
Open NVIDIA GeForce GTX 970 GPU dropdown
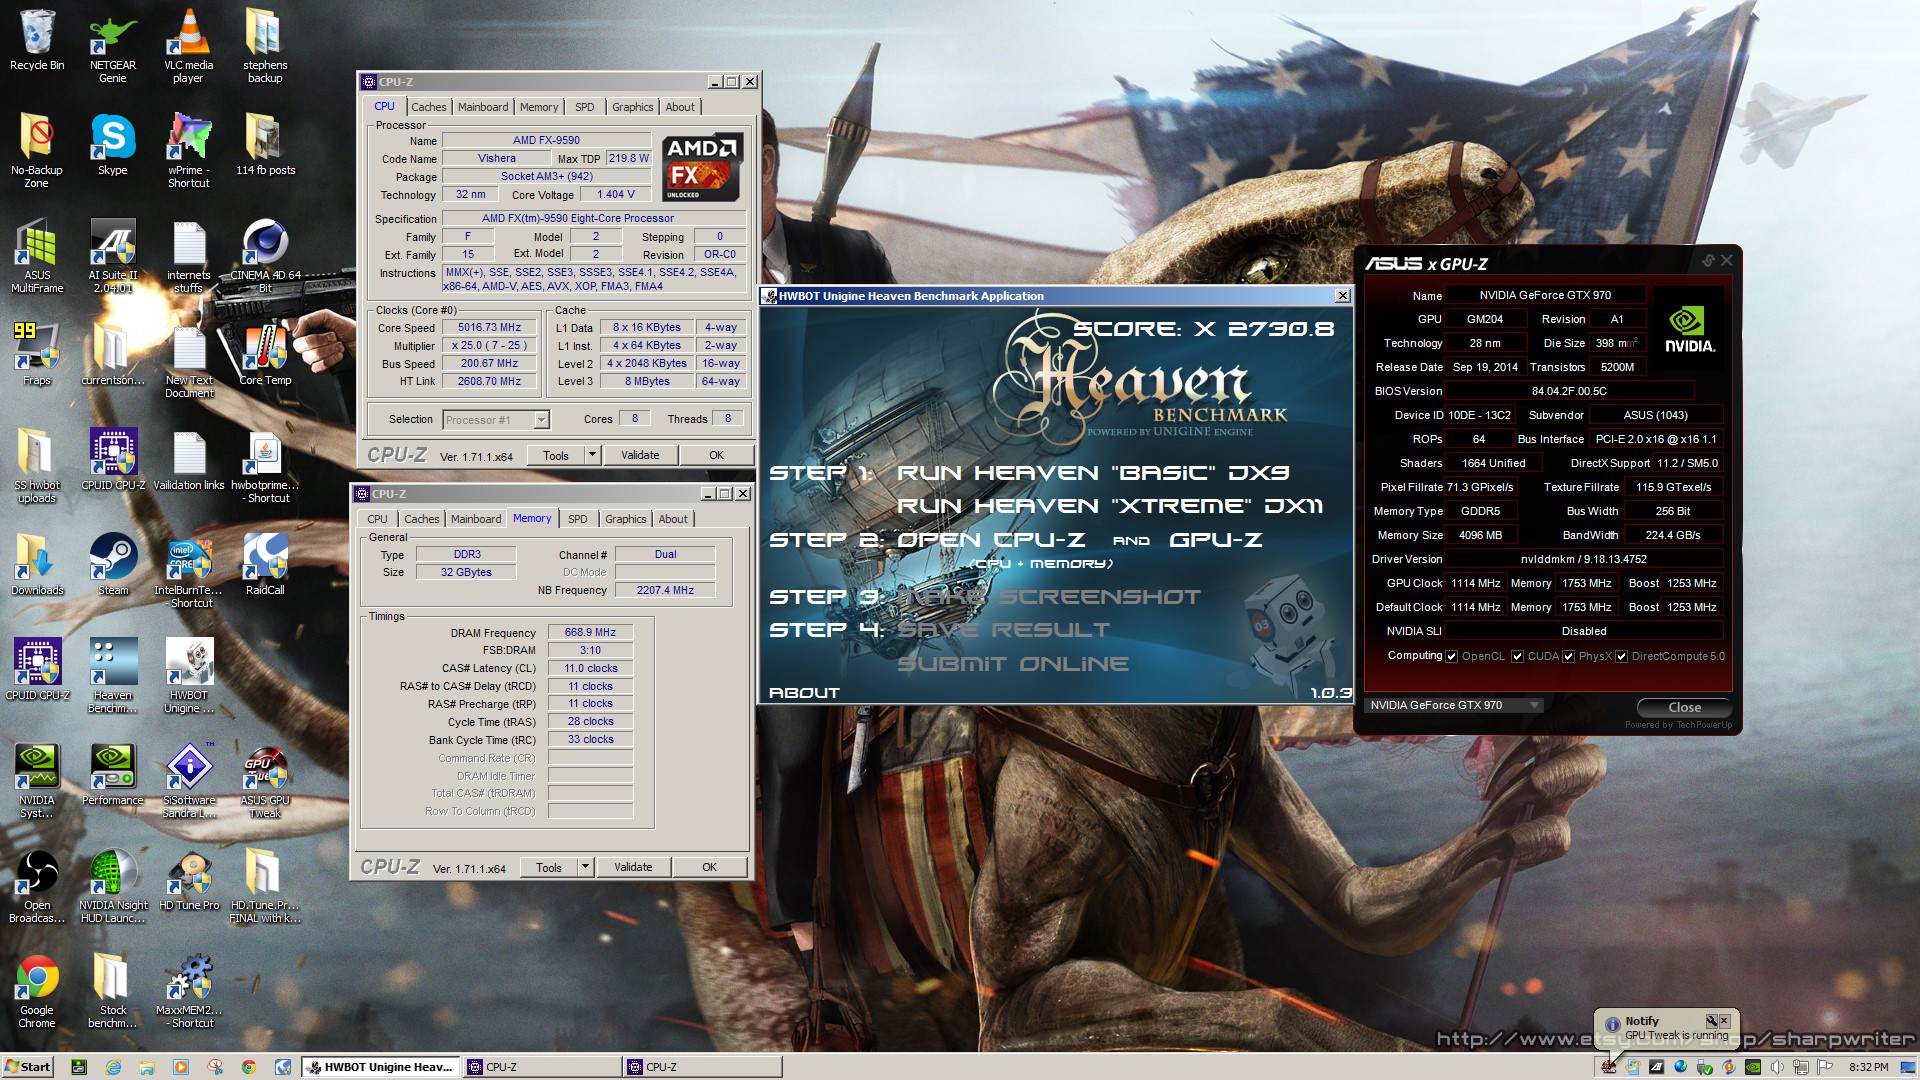pos(1454,705)
